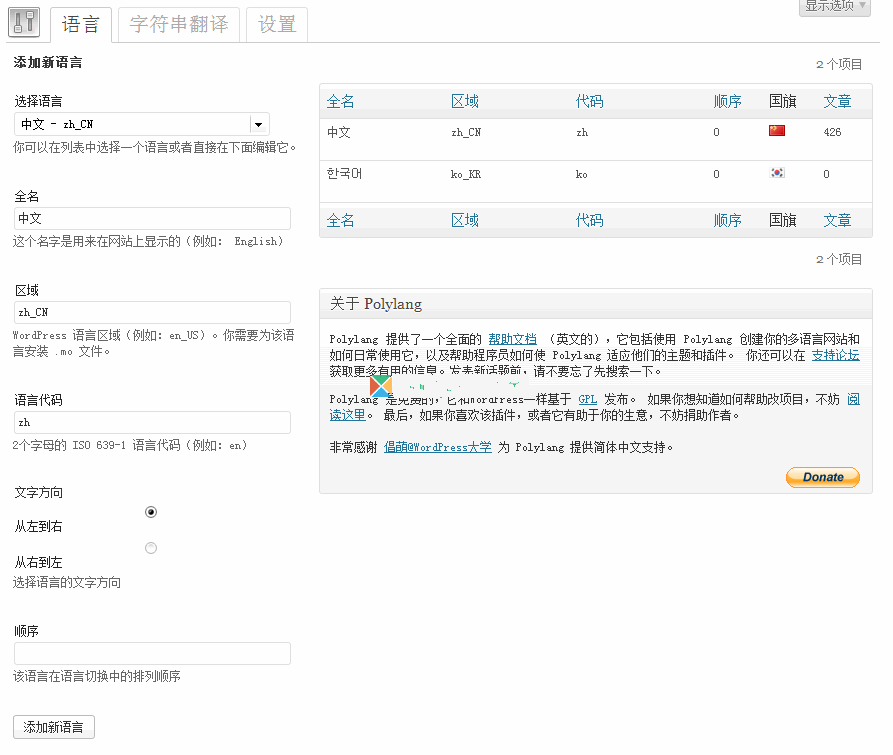
Task: Open the GPL link
Action: [x=588, y=399]
